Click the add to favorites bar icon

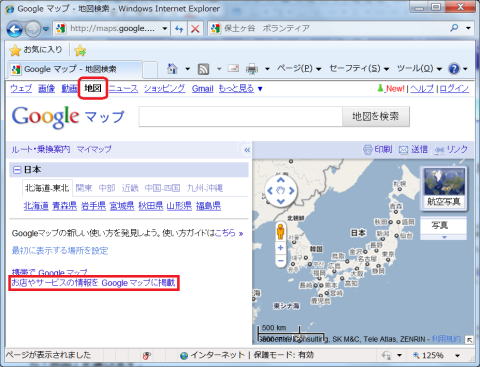tap(80, 51)
